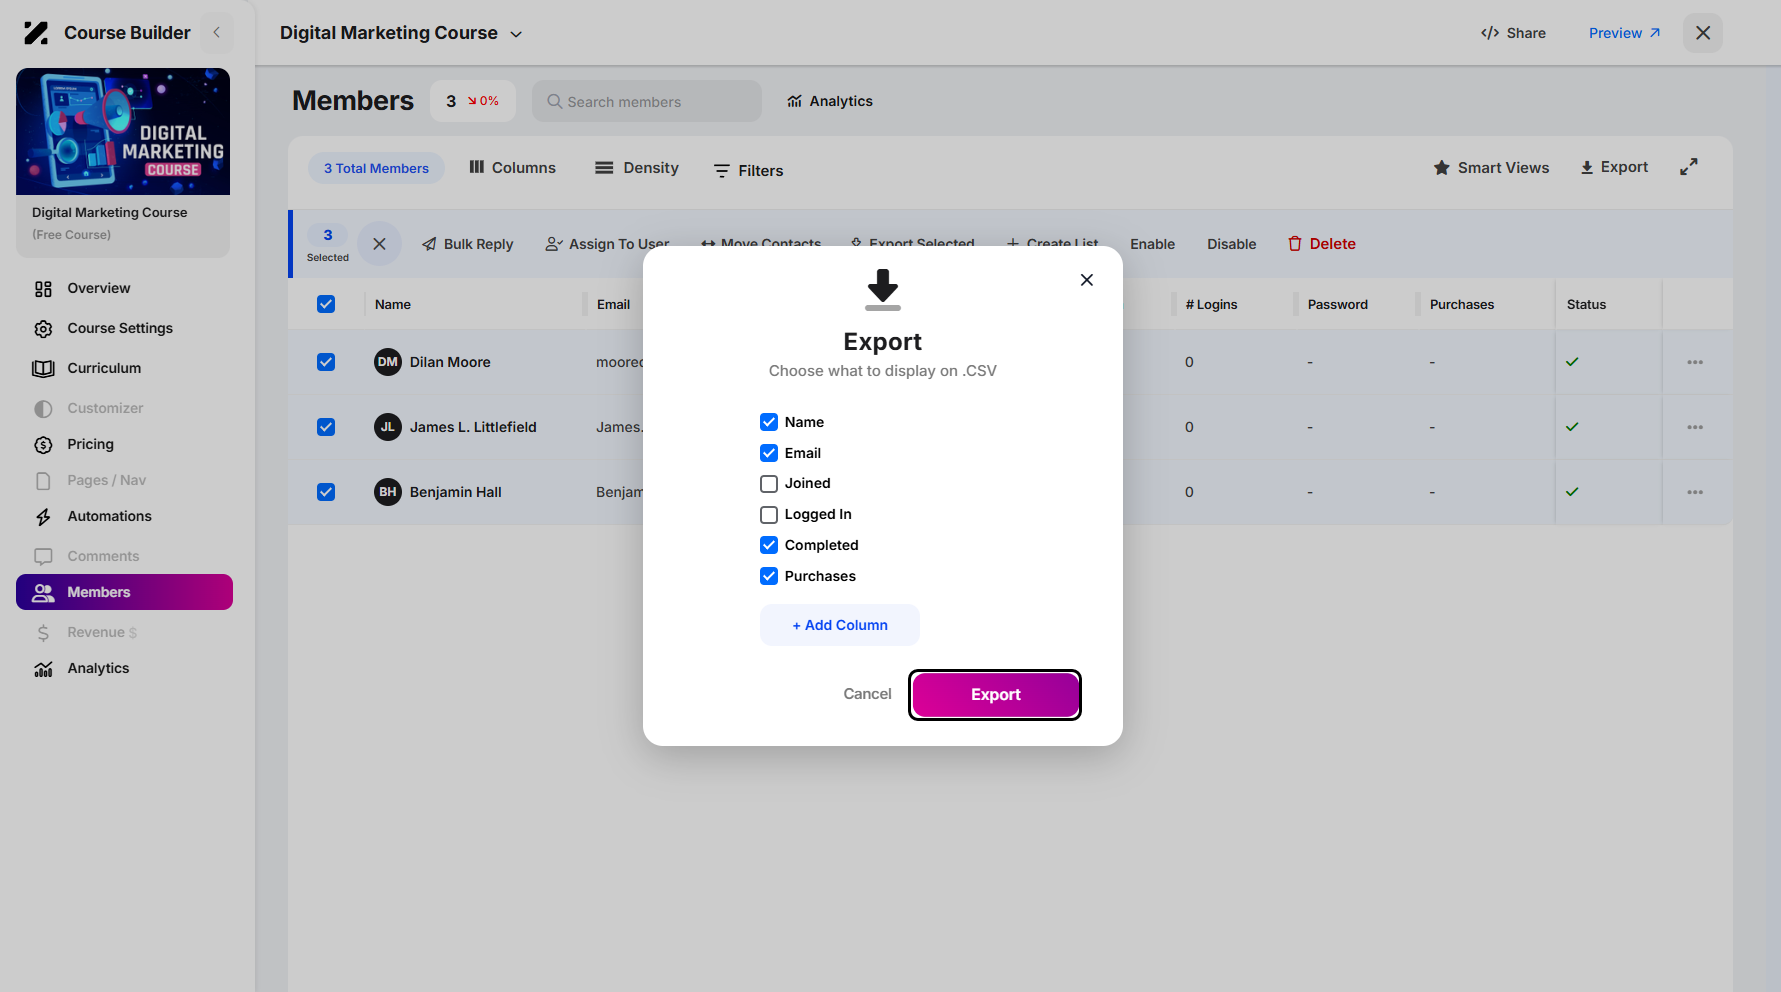Open the Columns toolbar button
The height and width of the screenshot is (992, 1781).
tap(512, 168)
